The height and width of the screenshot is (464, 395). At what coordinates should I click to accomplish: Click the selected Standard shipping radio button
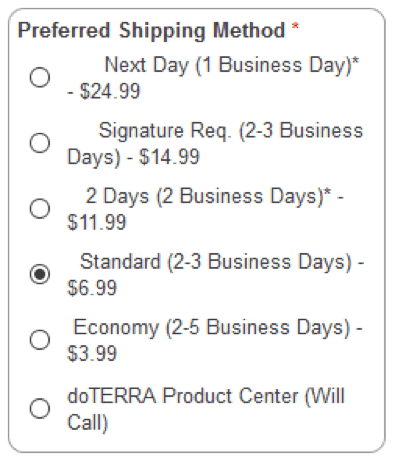click(40, 274)
